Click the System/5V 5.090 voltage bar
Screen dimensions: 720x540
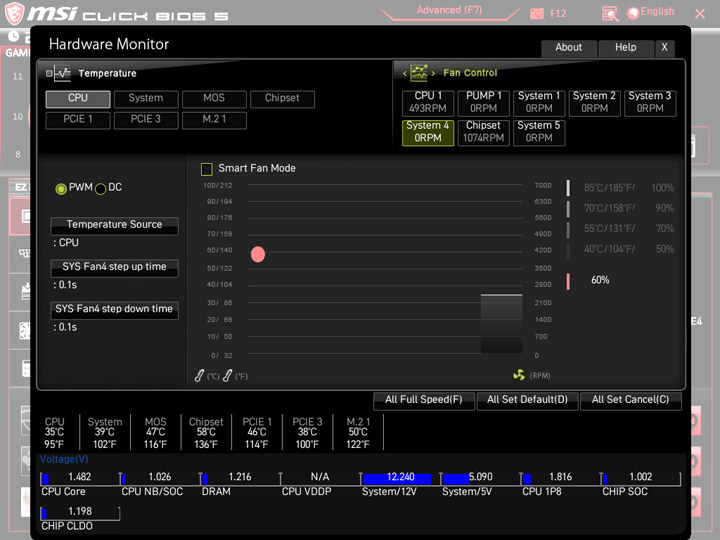point(480,478)
